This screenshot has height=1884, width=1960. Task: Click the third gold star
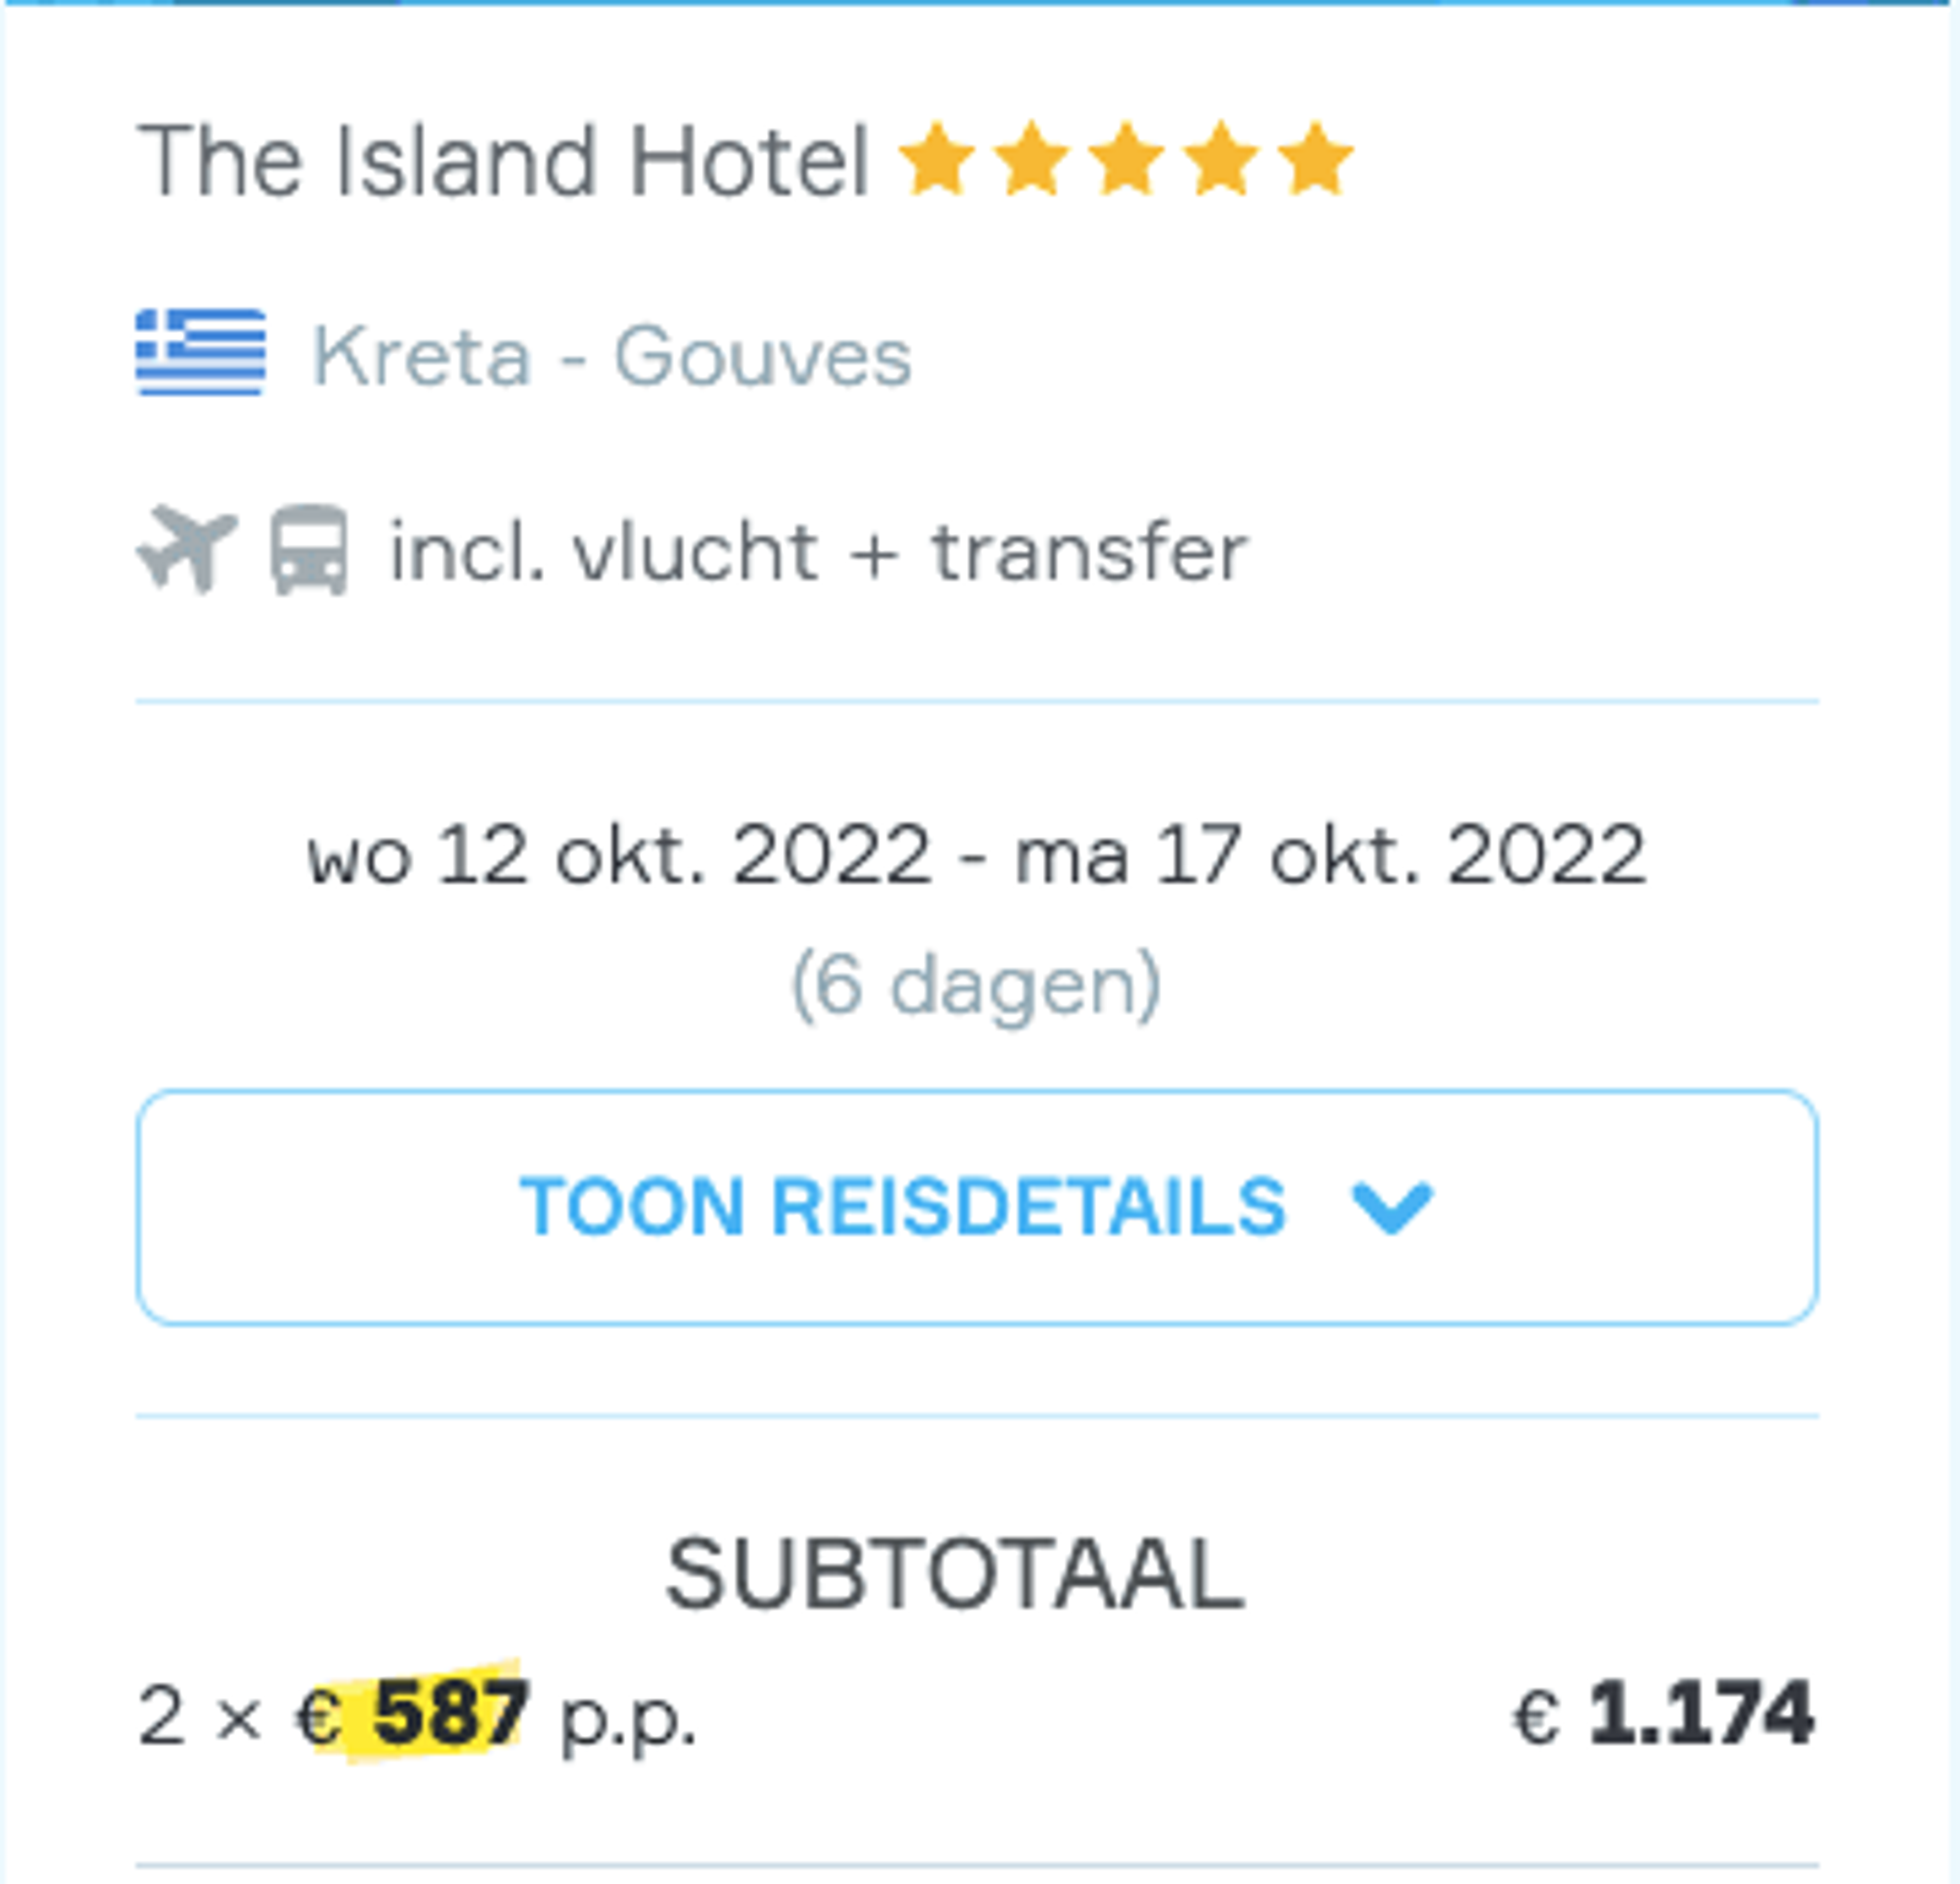click(x=1127, y=158)
